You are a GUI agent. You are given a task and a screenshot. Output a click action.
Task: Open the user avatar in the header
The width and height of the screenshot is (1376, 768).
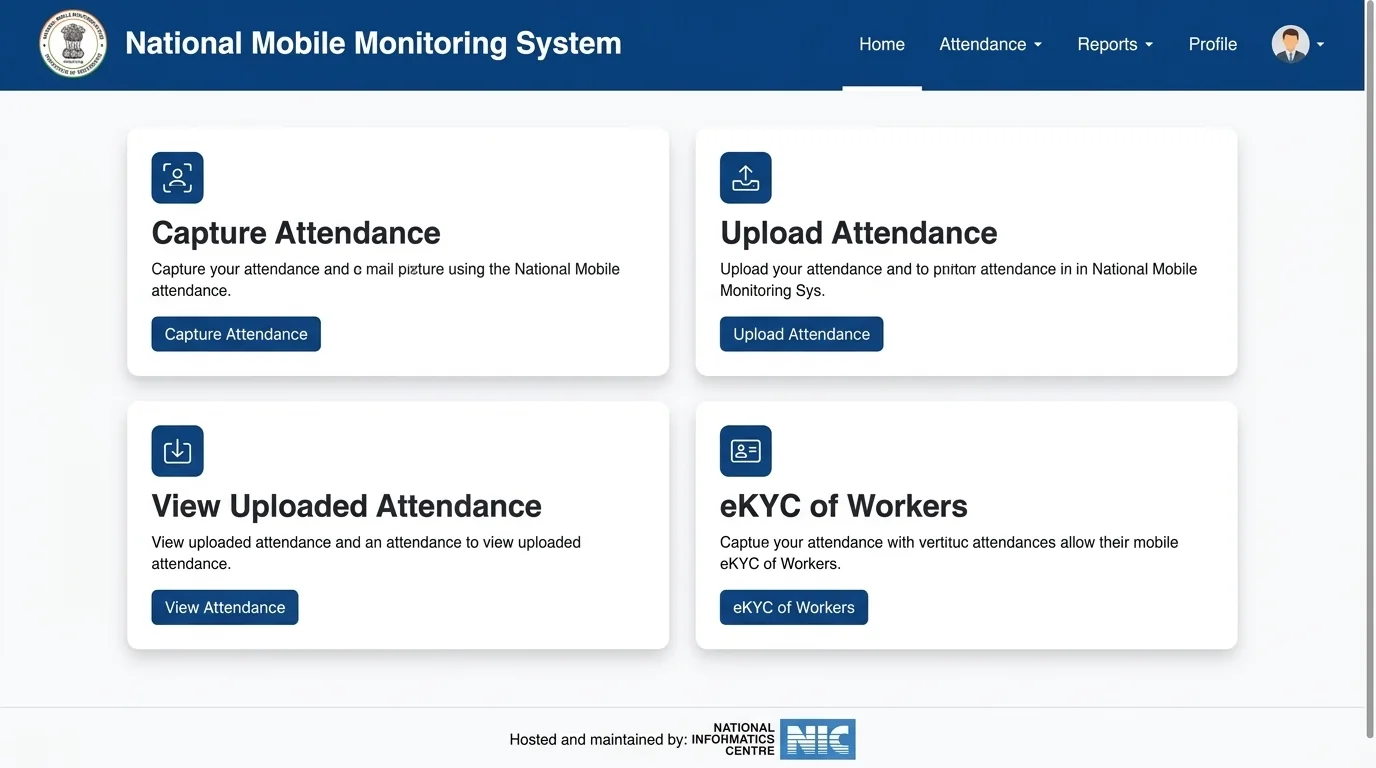point(1290,44)
